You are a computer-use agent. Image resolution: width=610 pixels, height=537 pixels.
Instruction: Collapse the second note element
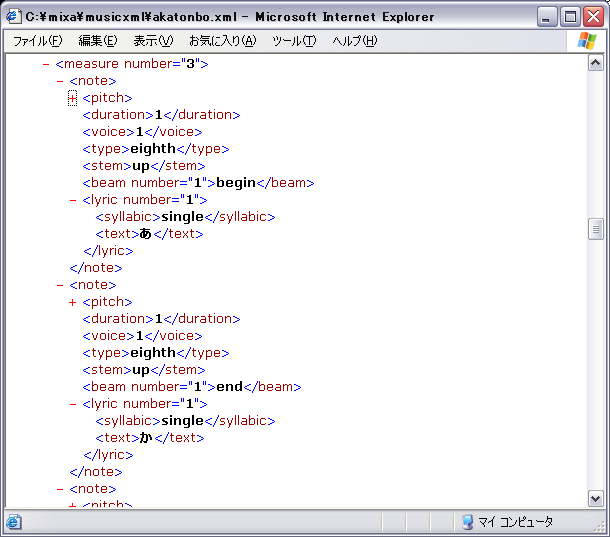[60, 285]
